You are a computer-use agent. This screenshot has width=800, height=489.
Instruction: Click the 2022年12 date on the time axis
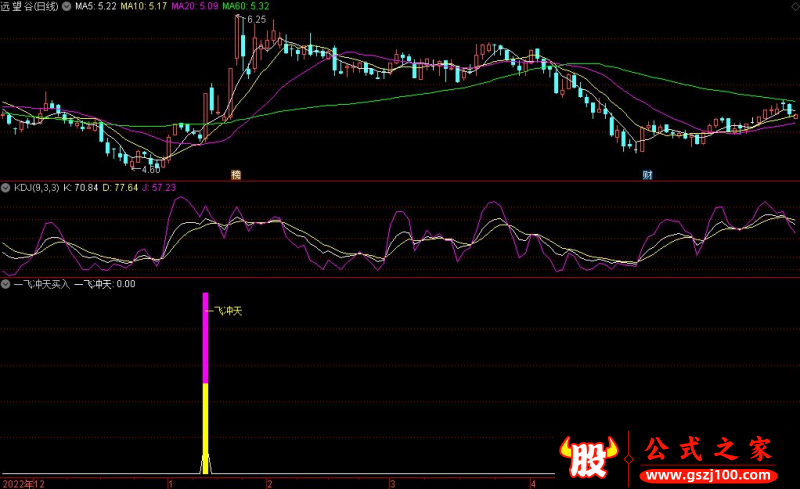[x=22, y=483]
